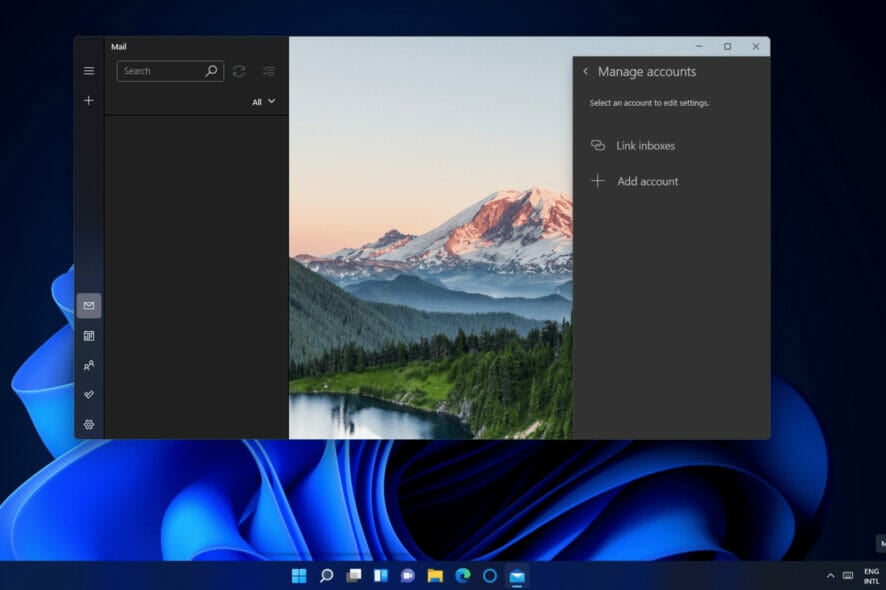The width and height of the screenshot is (886, 590).
Task: Switch to Calendar in the sidebar
Action: pos(88,335)
